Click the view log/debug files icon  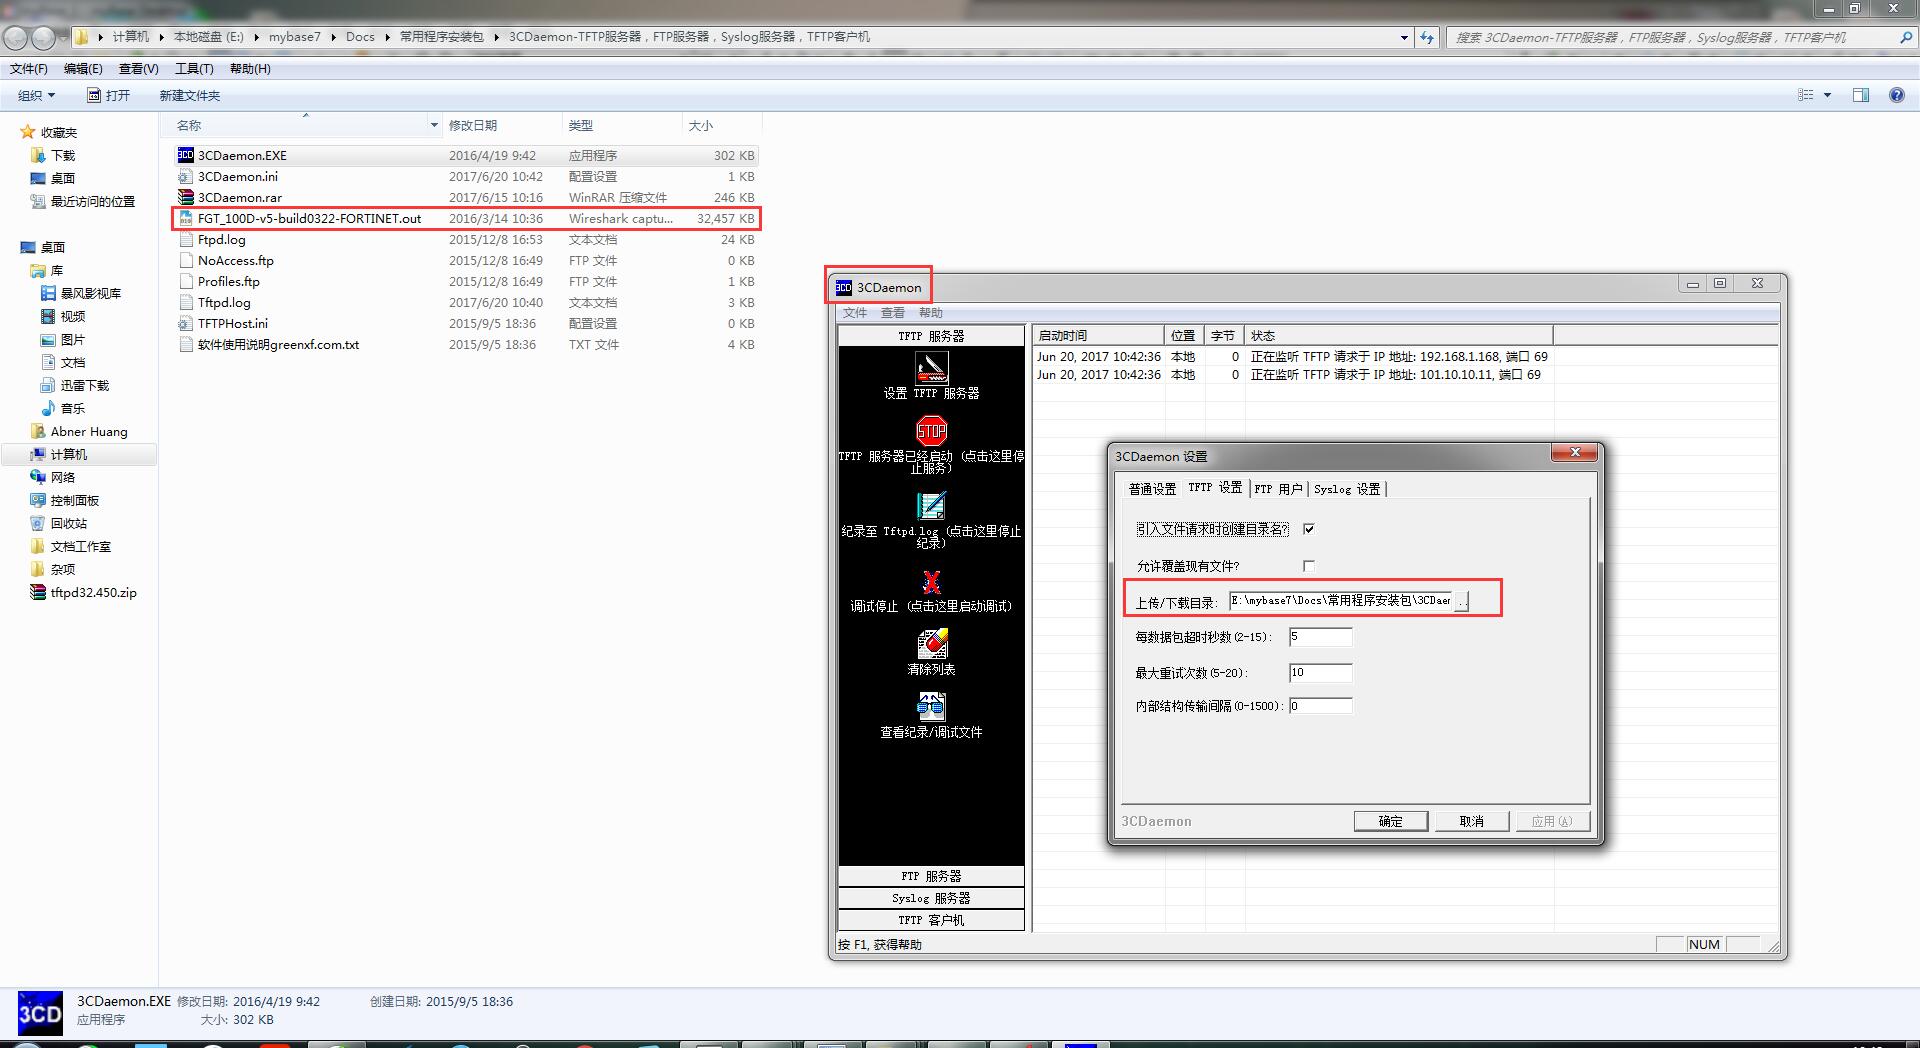[x=931, y=707]
